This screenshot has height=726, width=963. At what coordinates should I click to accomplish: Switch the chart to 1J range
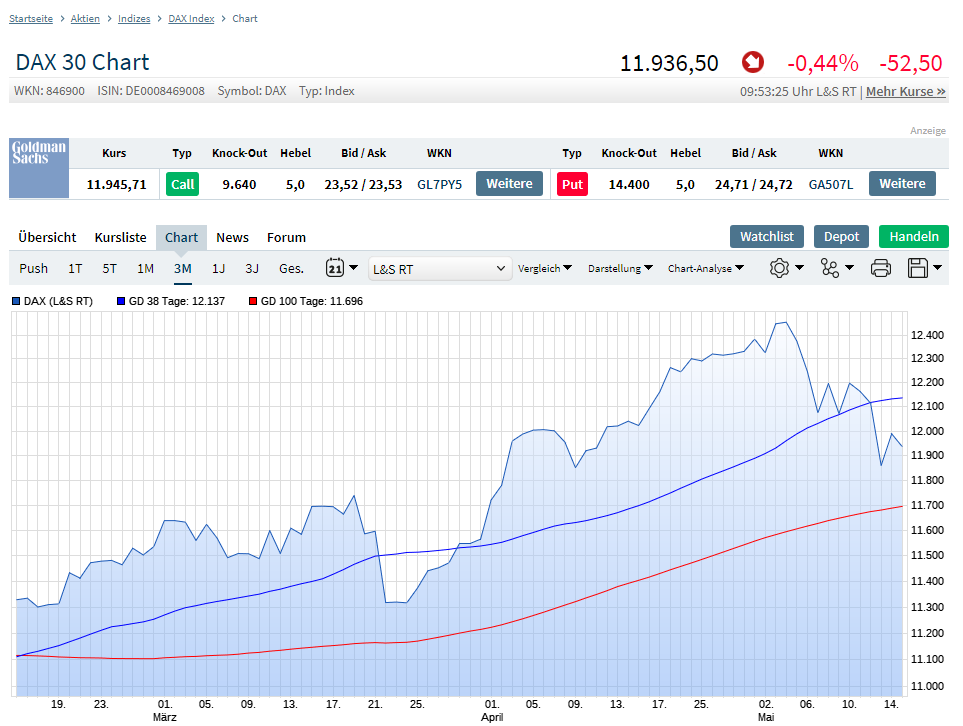click(x=218, y=268)
